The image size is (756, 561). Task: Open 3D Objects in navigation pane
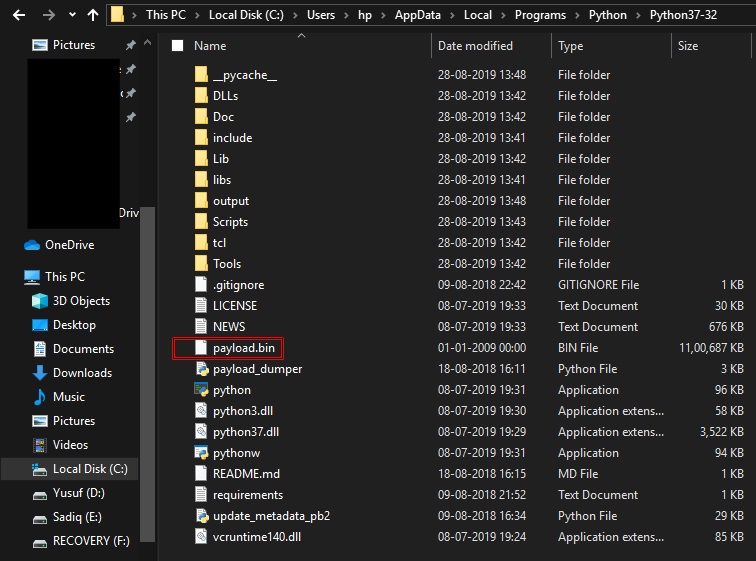pos(71,301)
